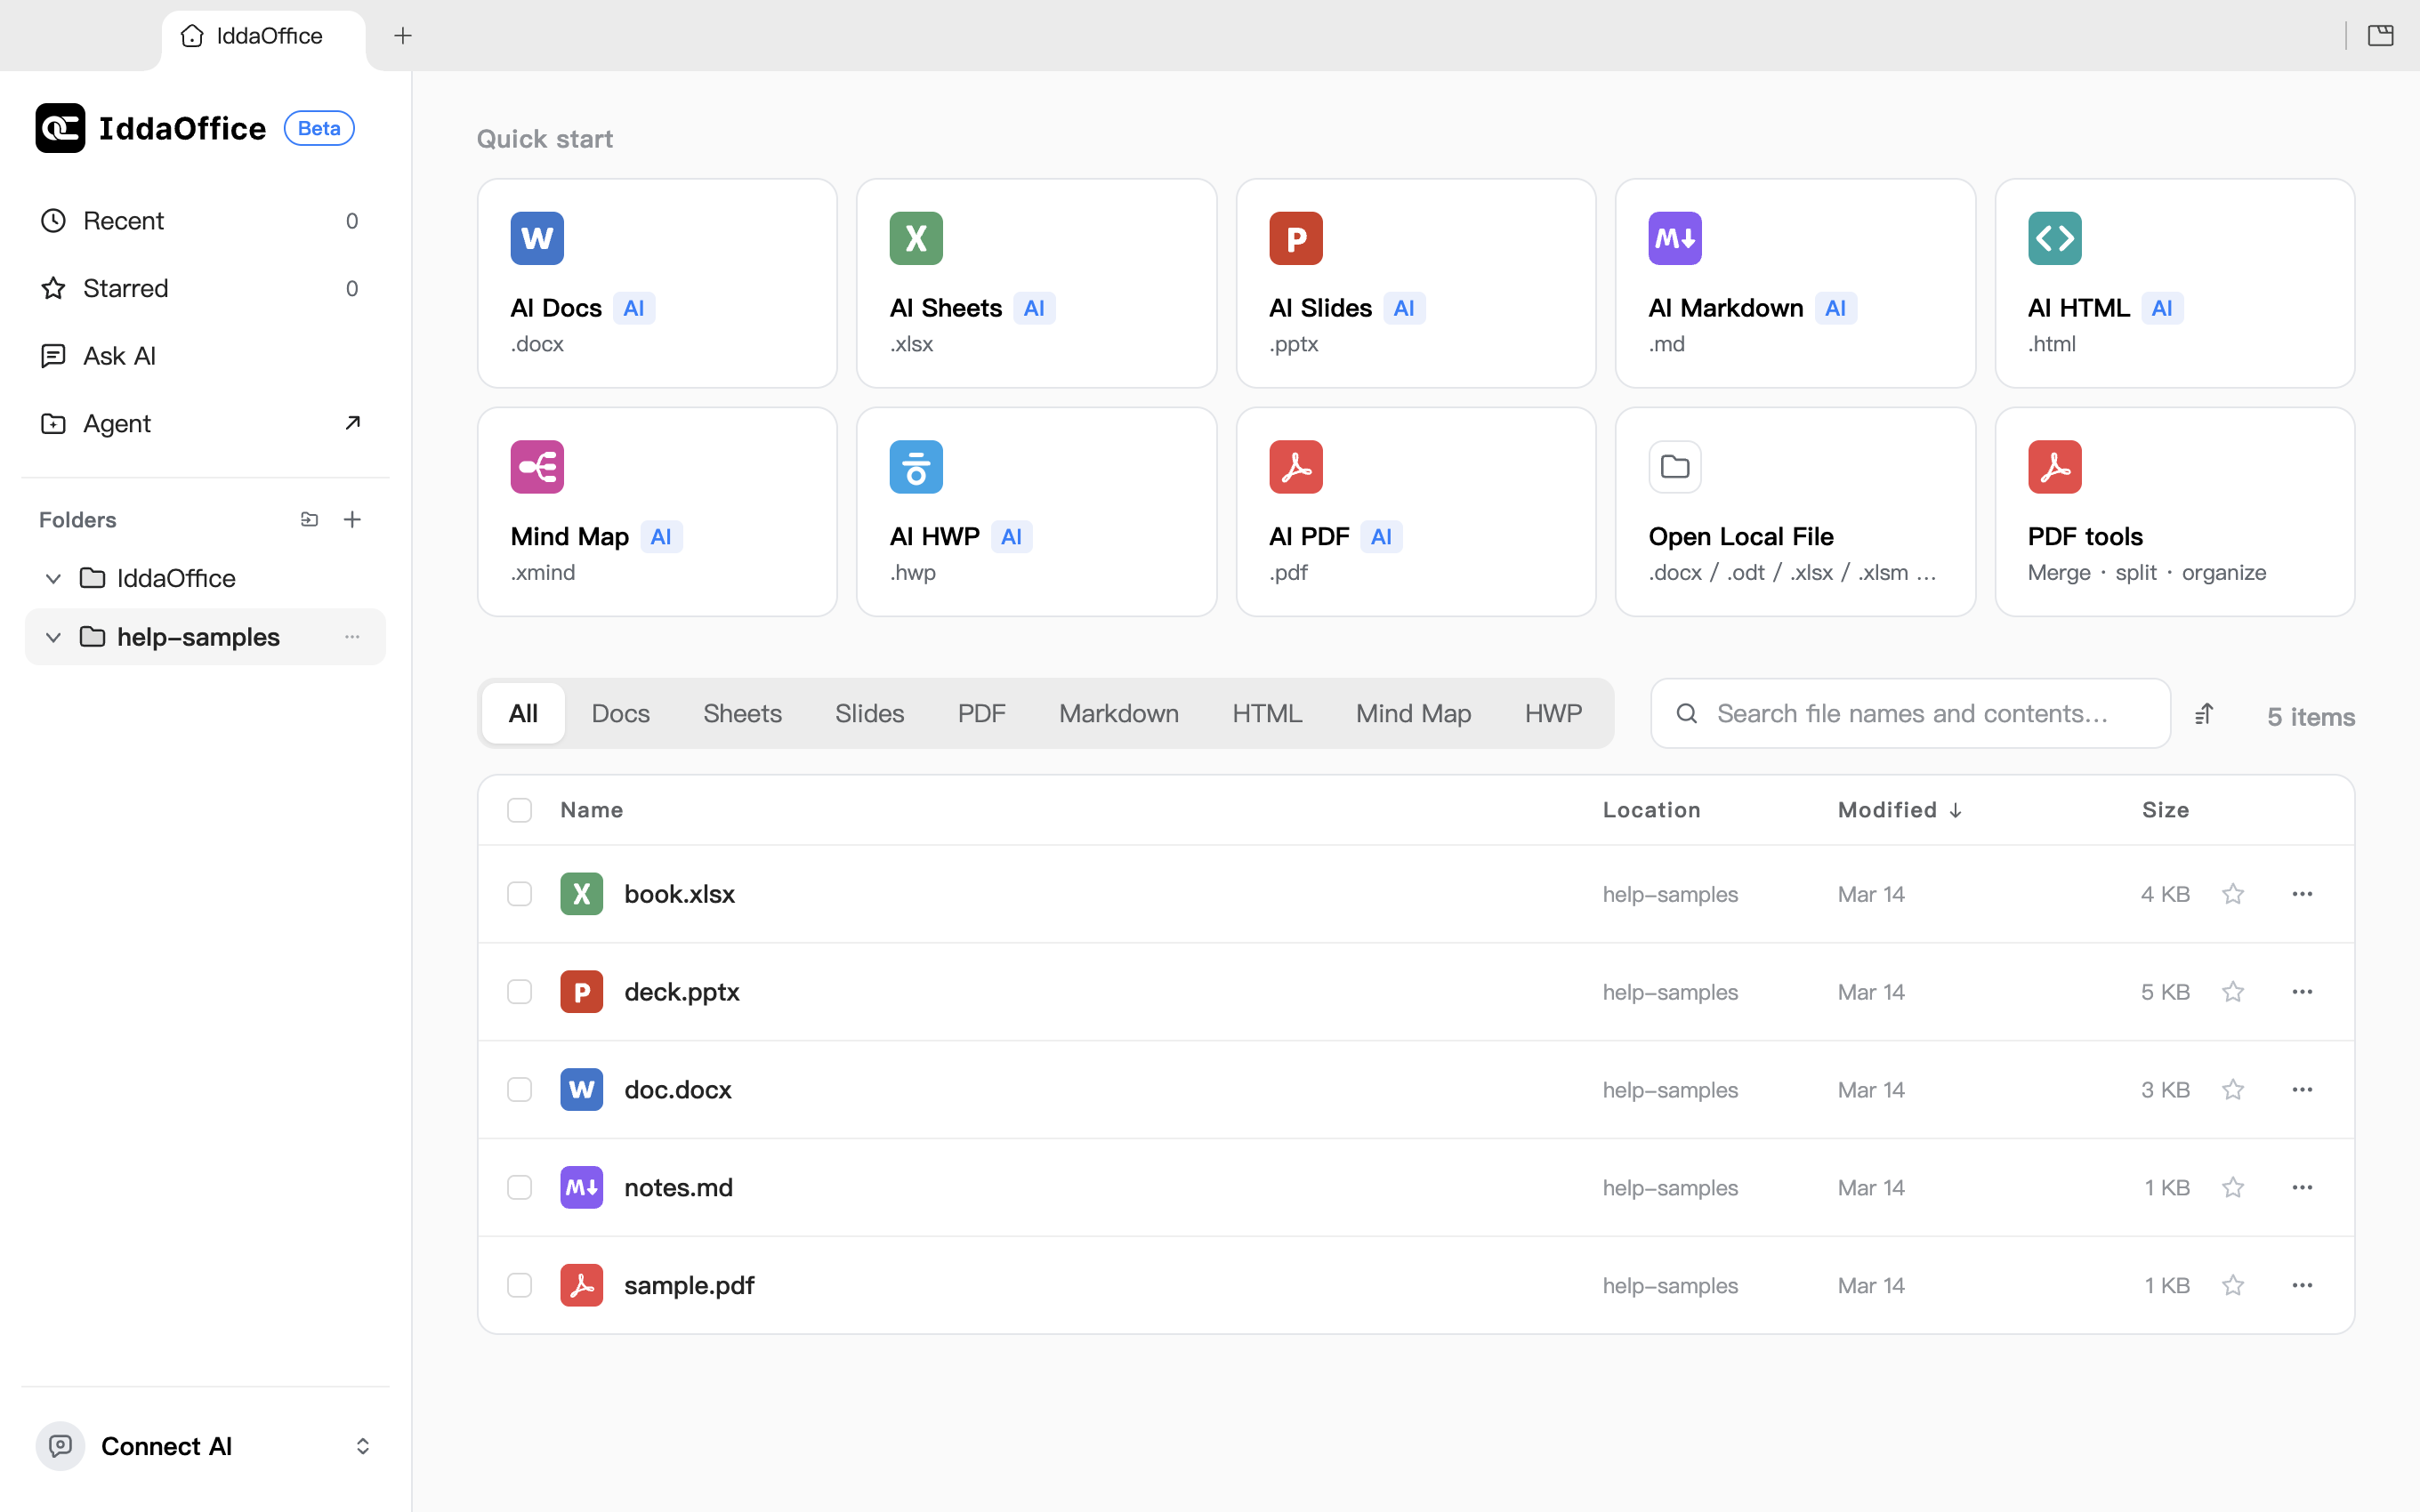This screenshot has width=2420, height=1512.
Task: Collapse the help-samples folder chevron
Action: pyautogui.click(x=54, y=637)
